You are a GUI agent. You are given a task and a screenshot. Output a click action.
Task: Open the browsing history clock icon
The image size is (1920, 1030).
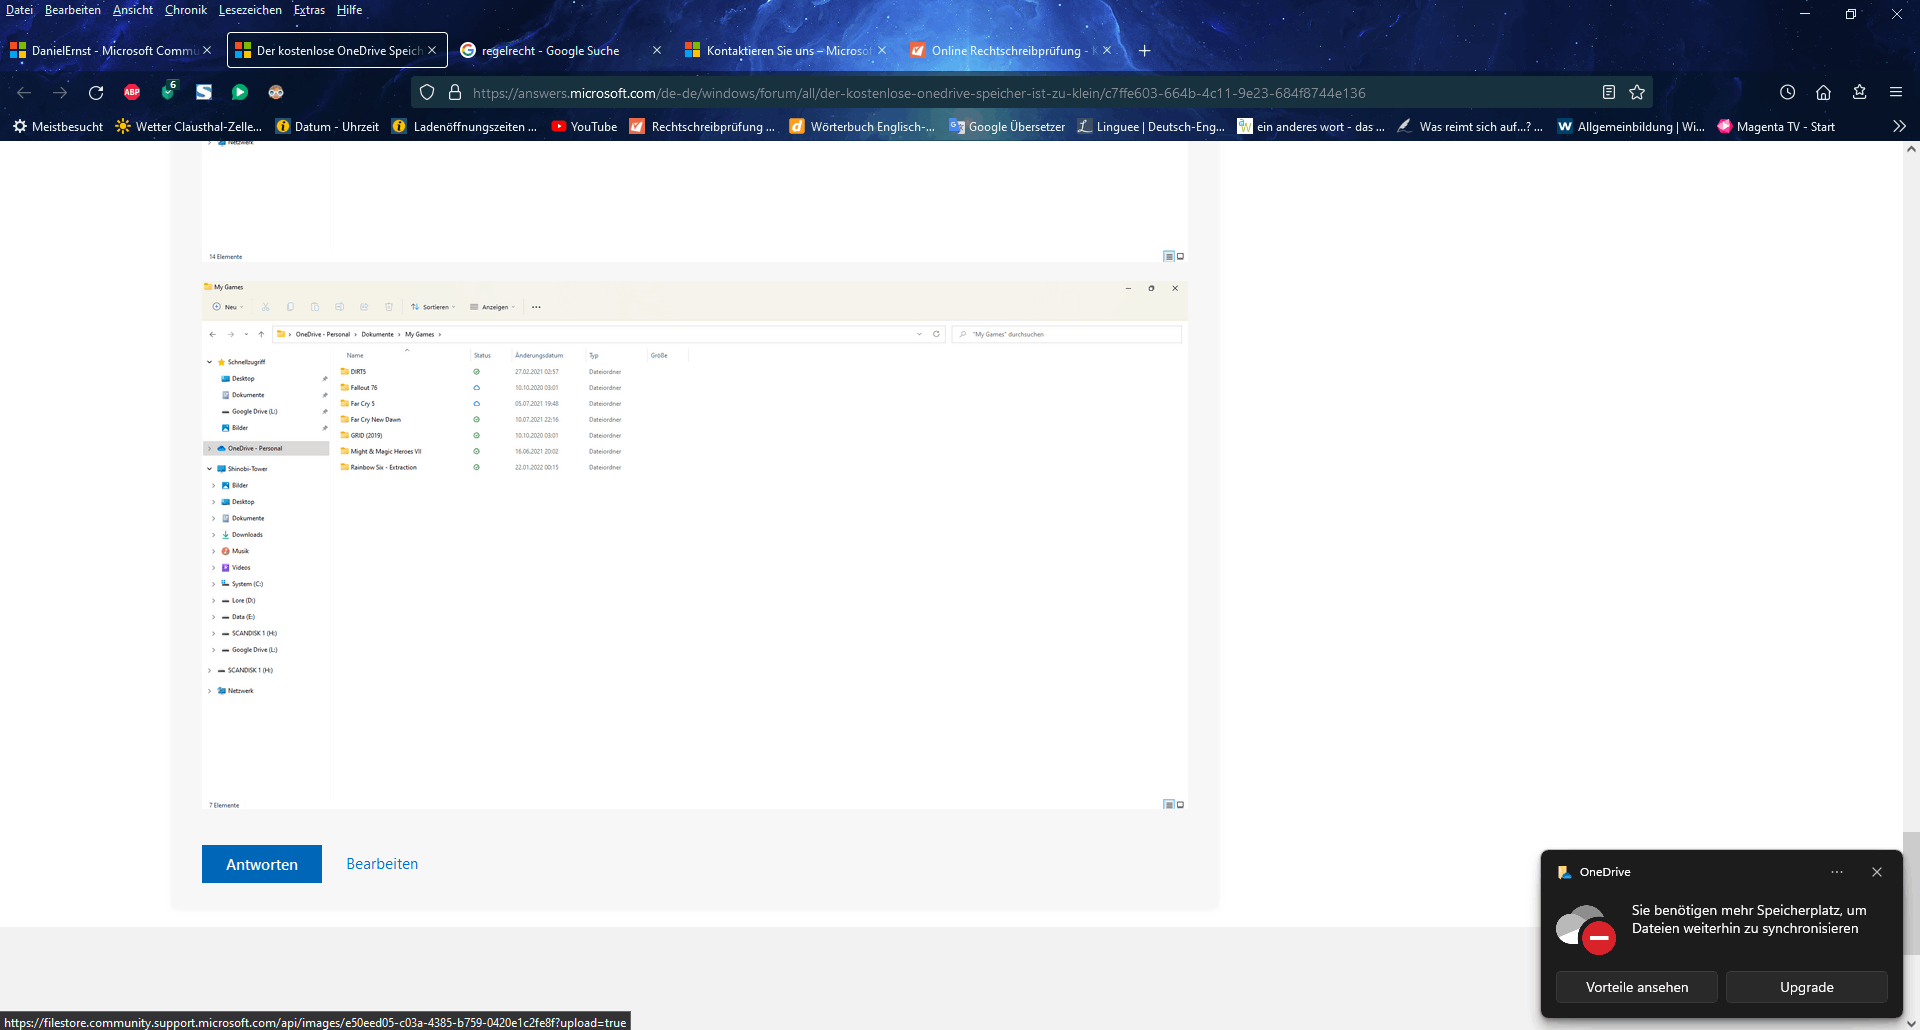click(x=1788, y=93)
